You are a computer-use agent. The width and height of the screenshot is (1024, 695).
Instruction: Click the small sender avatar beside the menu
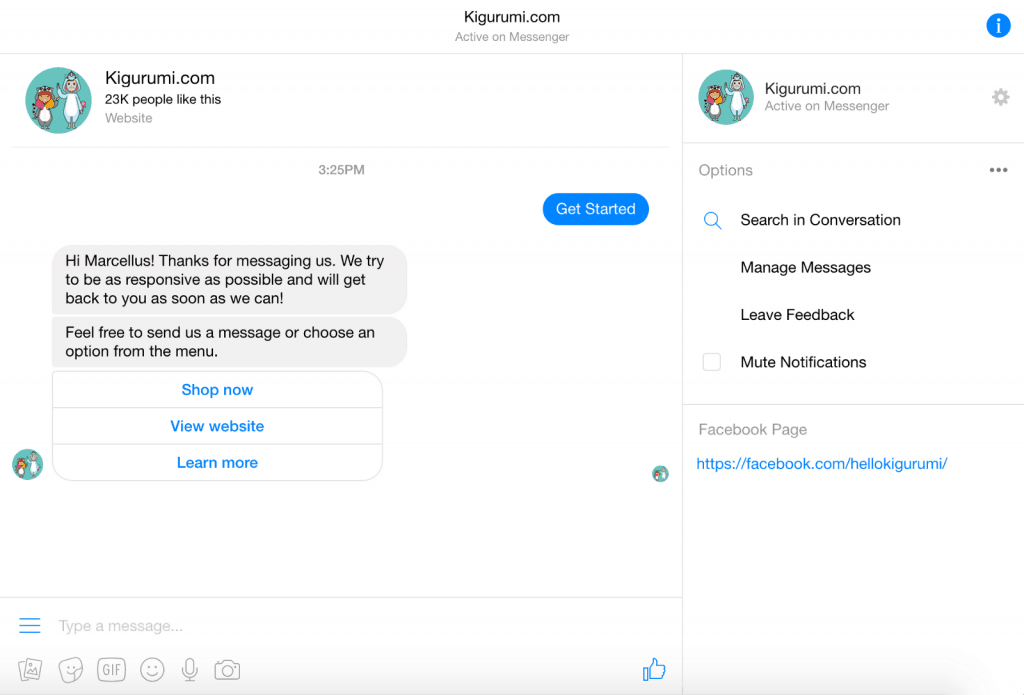(x=27, y=464)
